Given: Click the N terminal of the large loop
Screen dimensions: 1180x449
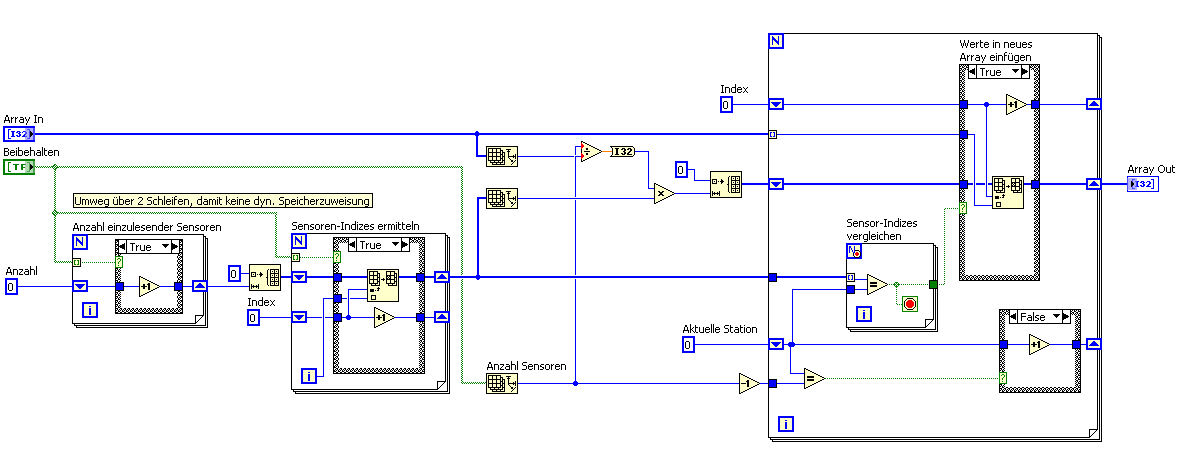Looking at the screenshot, I should (x=776, y=41).
